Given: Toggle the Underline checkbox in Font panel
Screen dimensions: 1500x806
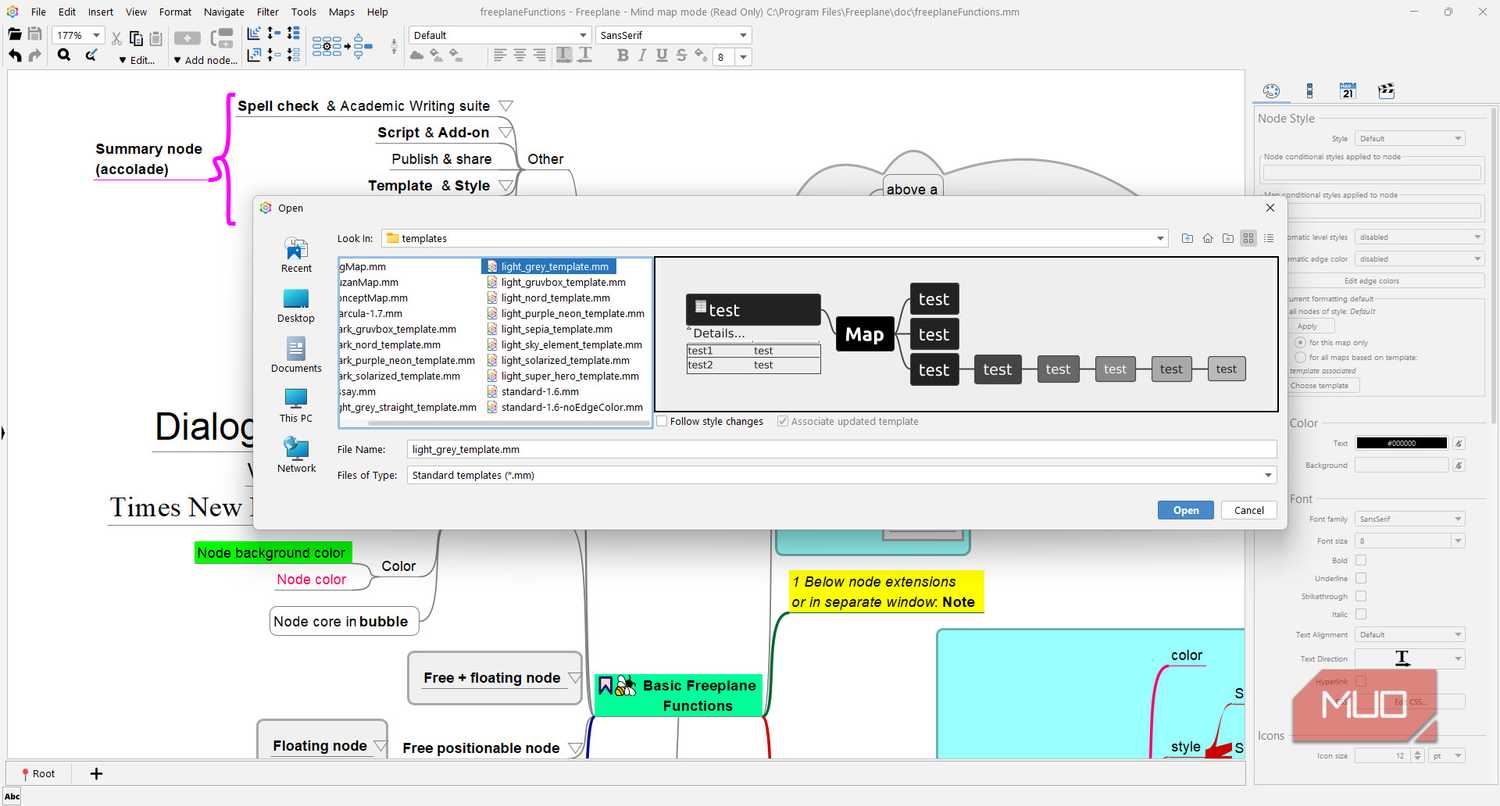Looking at the screenshot, I should click(x=1360, y=579).
